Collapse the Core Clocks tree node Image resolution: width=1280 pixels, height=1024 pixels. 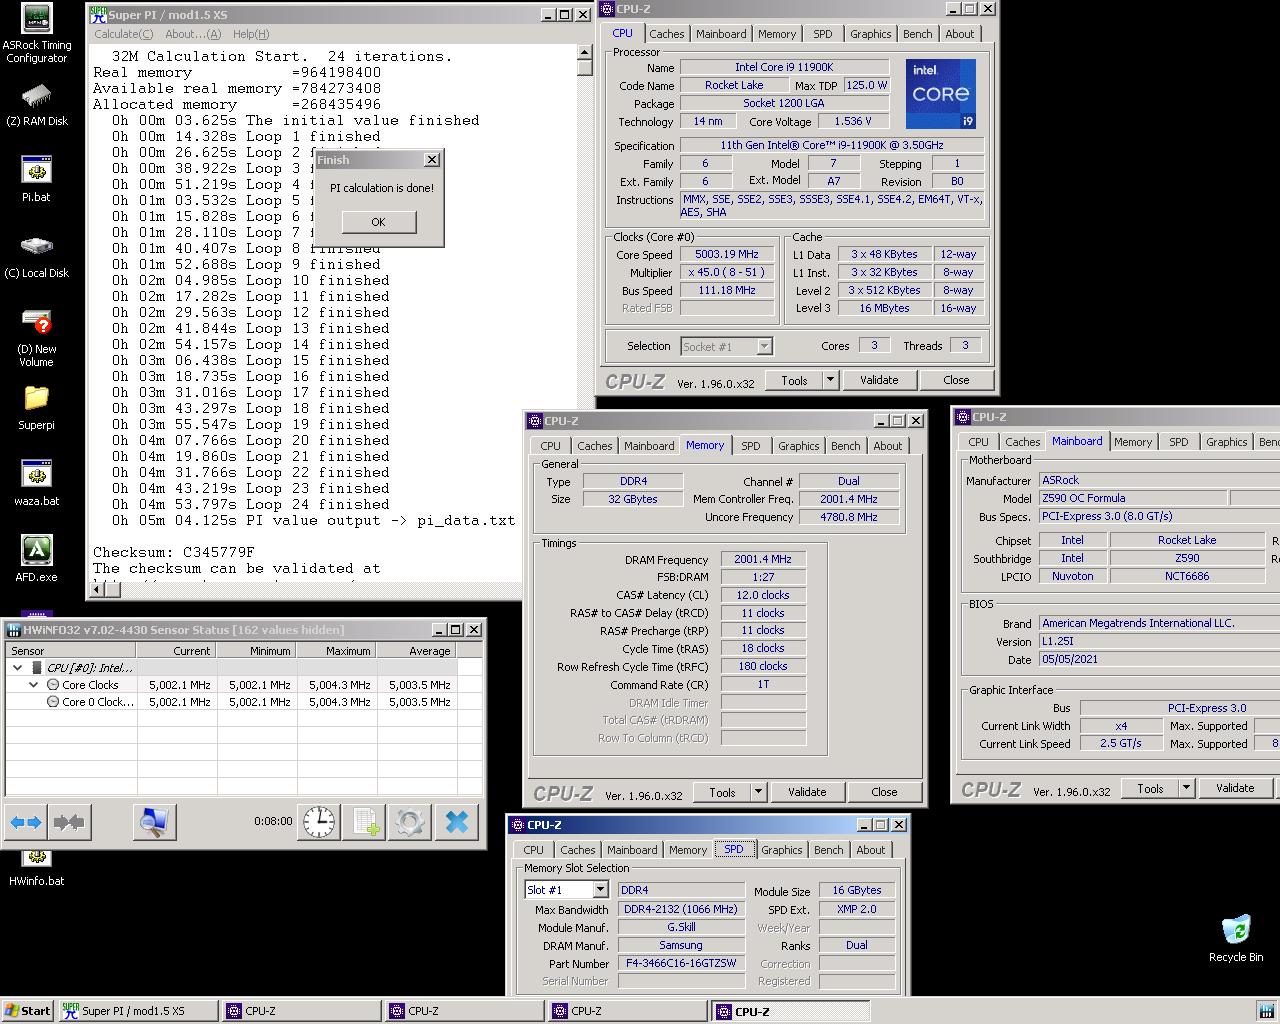click(x=34, y=685)
